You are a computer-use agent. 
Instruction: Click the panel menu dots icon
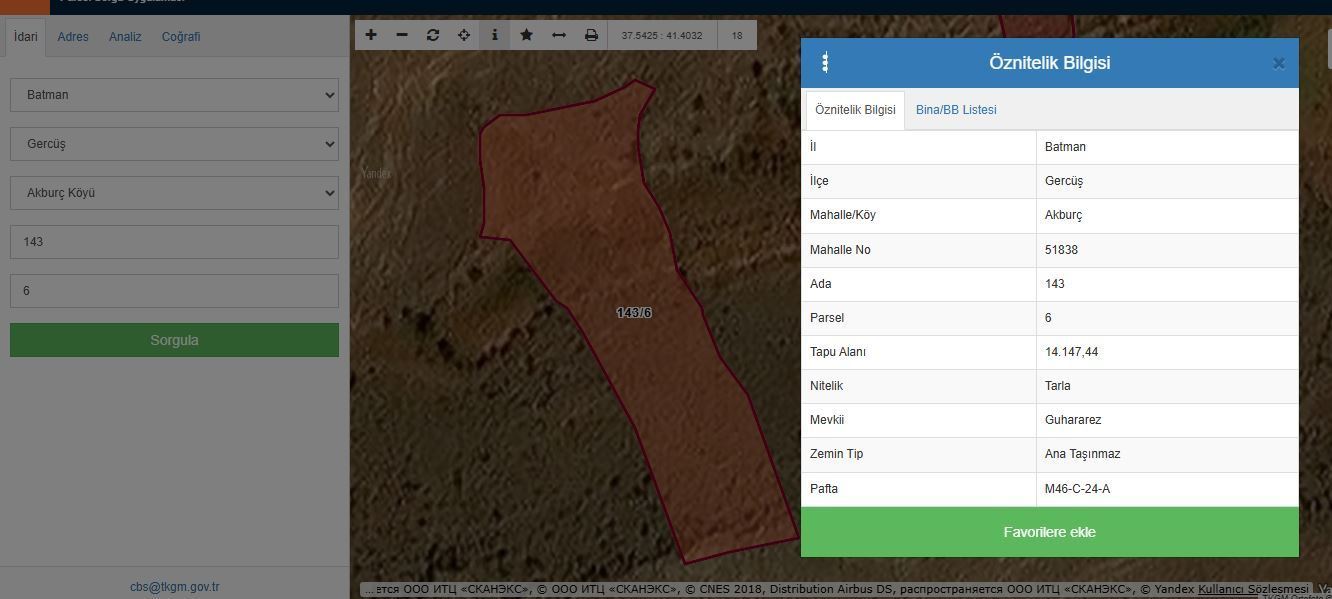(x=825, y=63)
